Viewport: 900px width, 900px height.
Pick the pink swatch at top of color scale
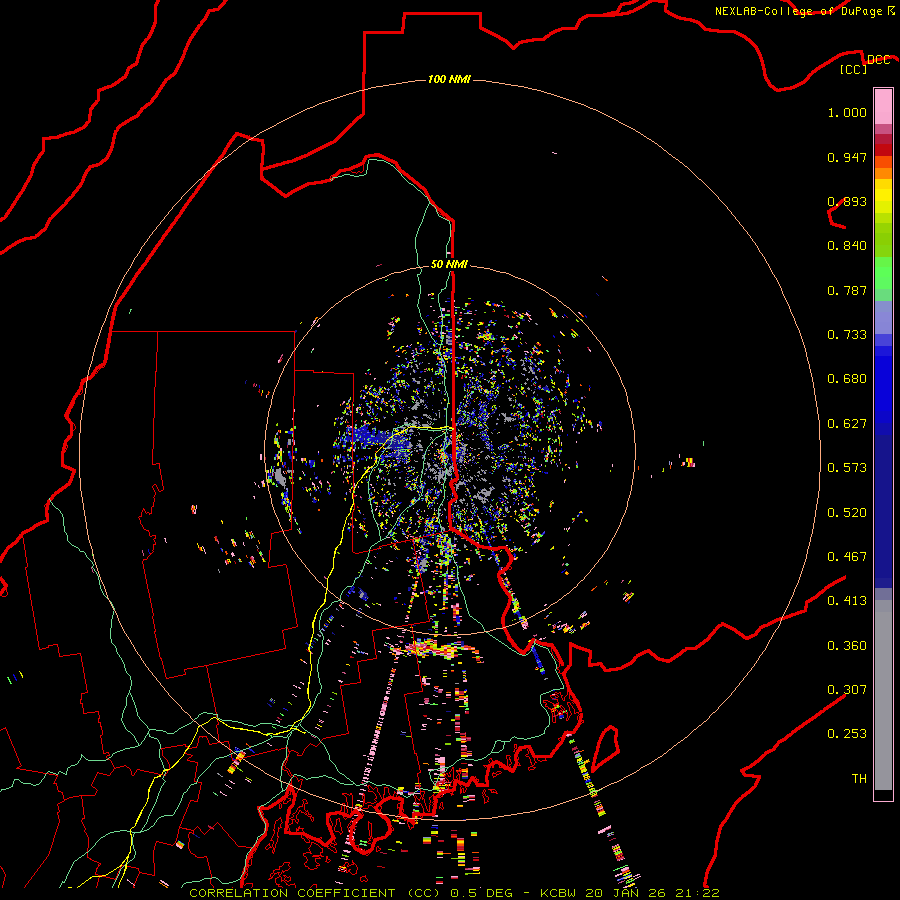click(883, 106)
